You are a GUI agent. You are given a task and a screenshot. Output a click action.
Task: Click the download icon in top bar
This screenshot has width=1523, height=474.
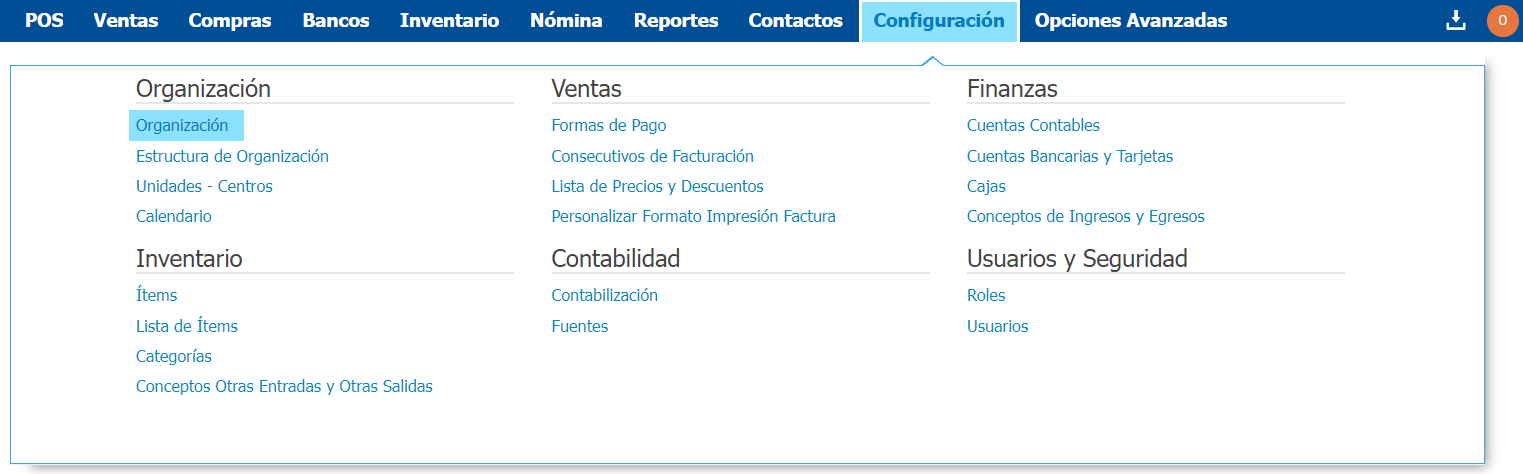[1456, 20]
